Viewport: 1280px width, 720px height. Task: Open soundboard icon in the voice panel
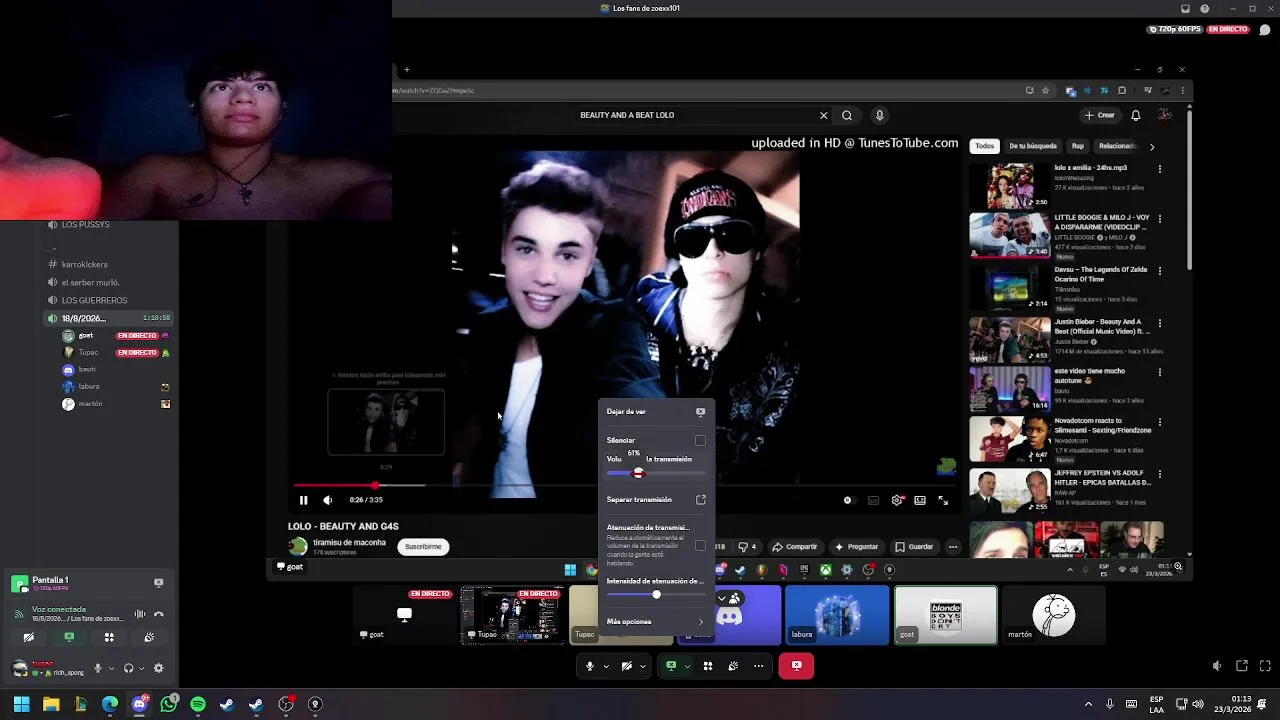pos(149,637)
